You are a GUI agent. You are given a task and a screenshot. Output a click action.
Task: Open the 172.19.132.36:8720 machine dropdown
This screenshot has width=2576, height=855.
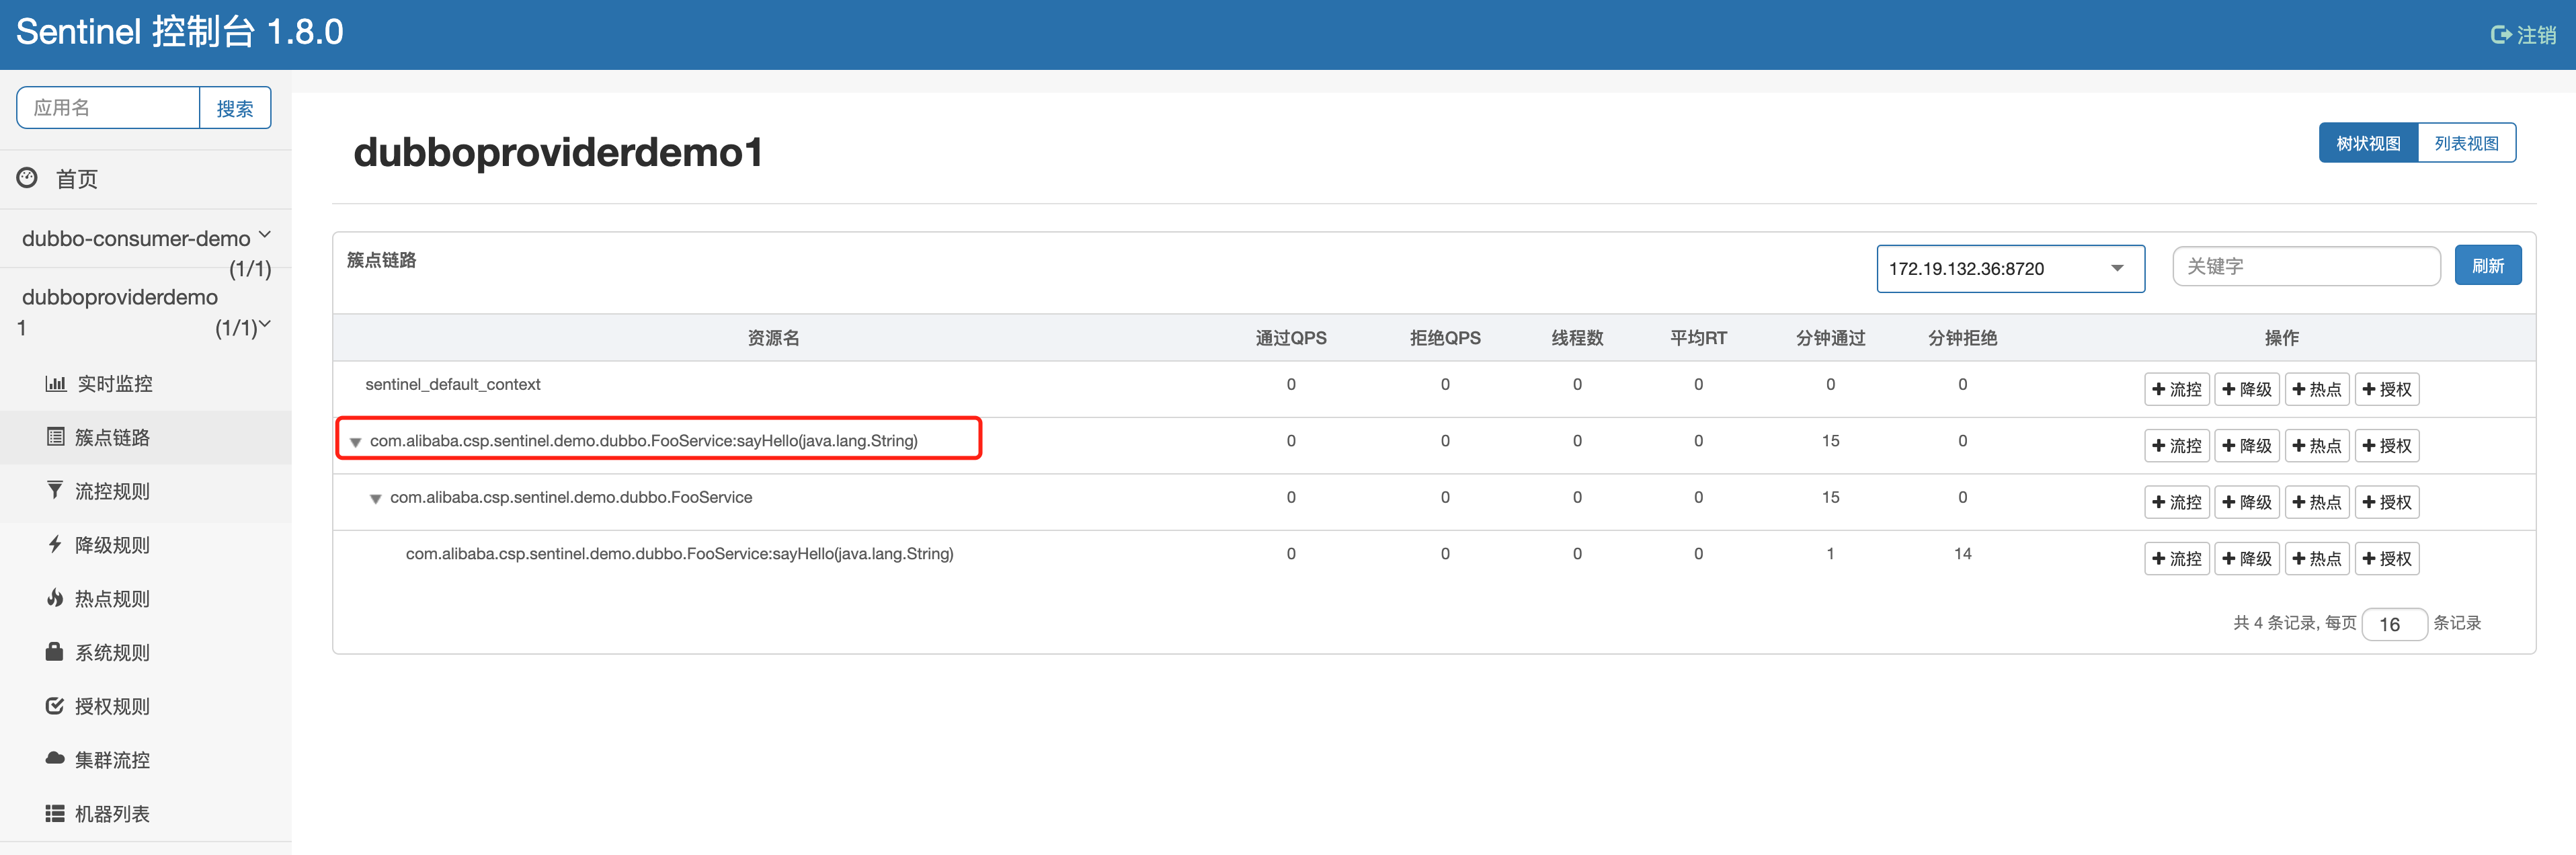point(2010,268)
